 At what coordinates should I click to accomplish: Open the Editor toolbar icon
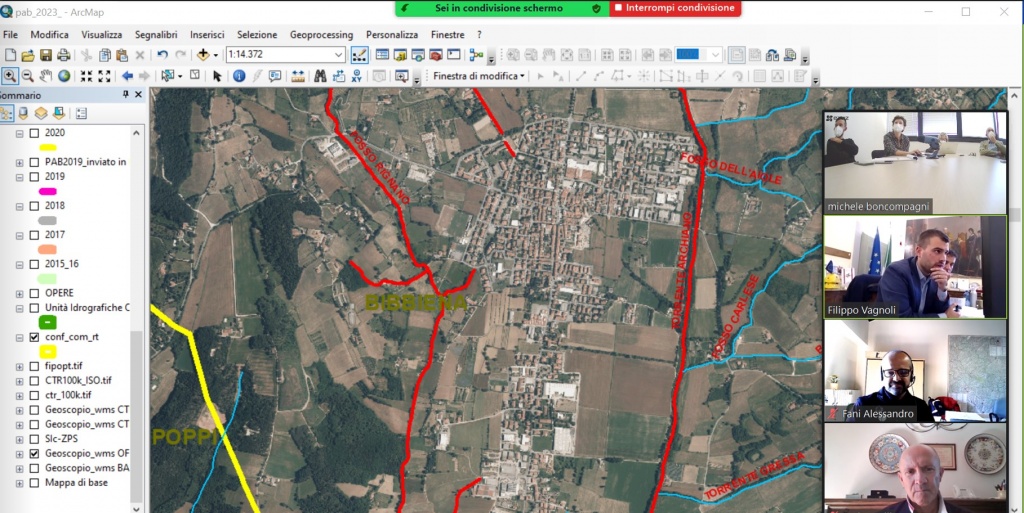pos(360,55)
